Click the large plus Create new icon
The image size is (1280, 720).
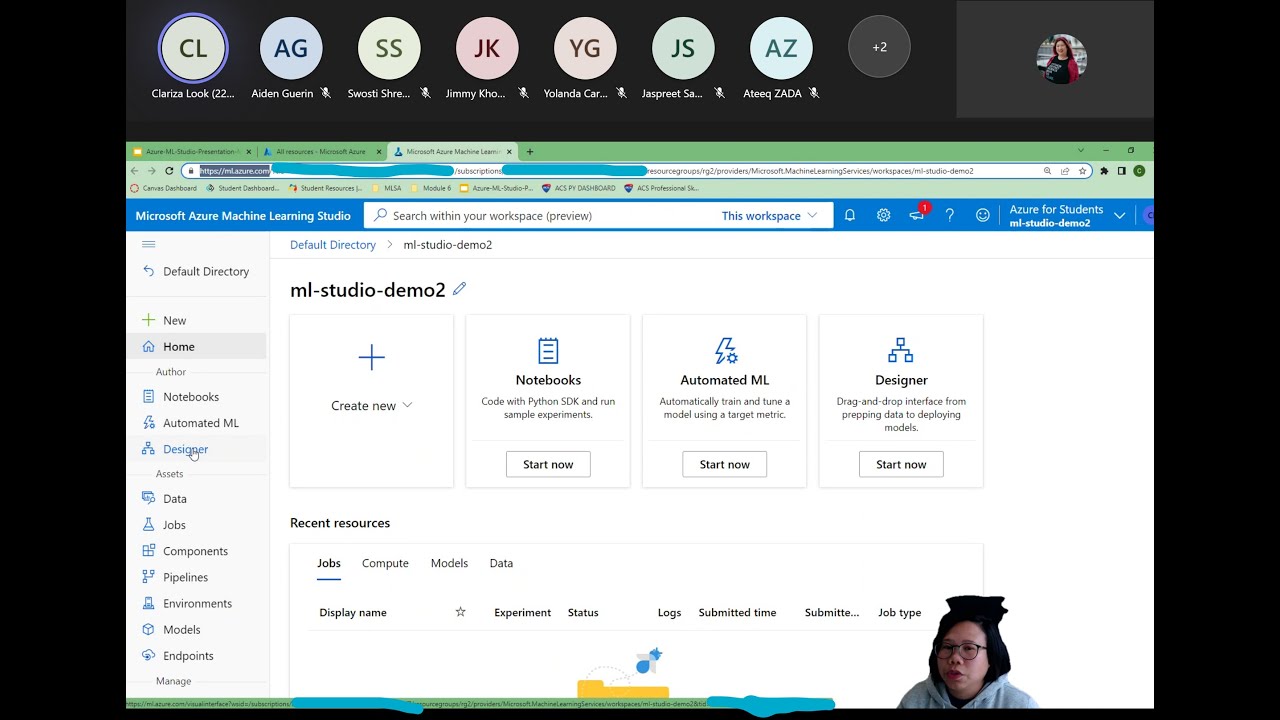coord(371,357)
